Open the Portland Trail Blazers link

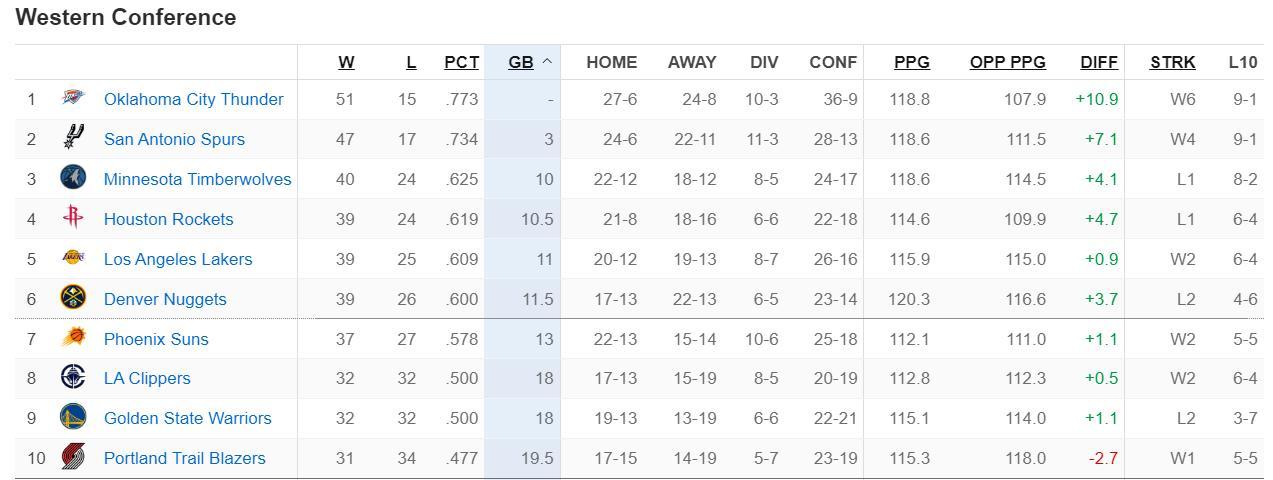(x=184, y=458)
